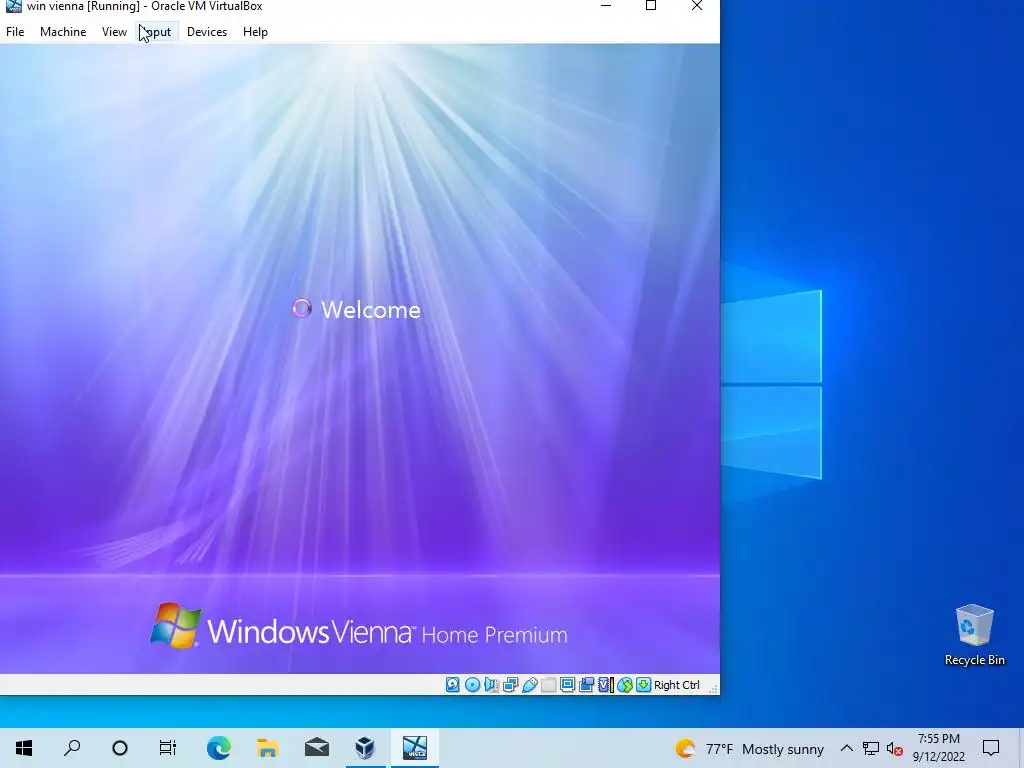The width and height of the screenshot is (1024, 768).
Task: Select the Recycle Bin desktop icon
Action: [974, 635]
